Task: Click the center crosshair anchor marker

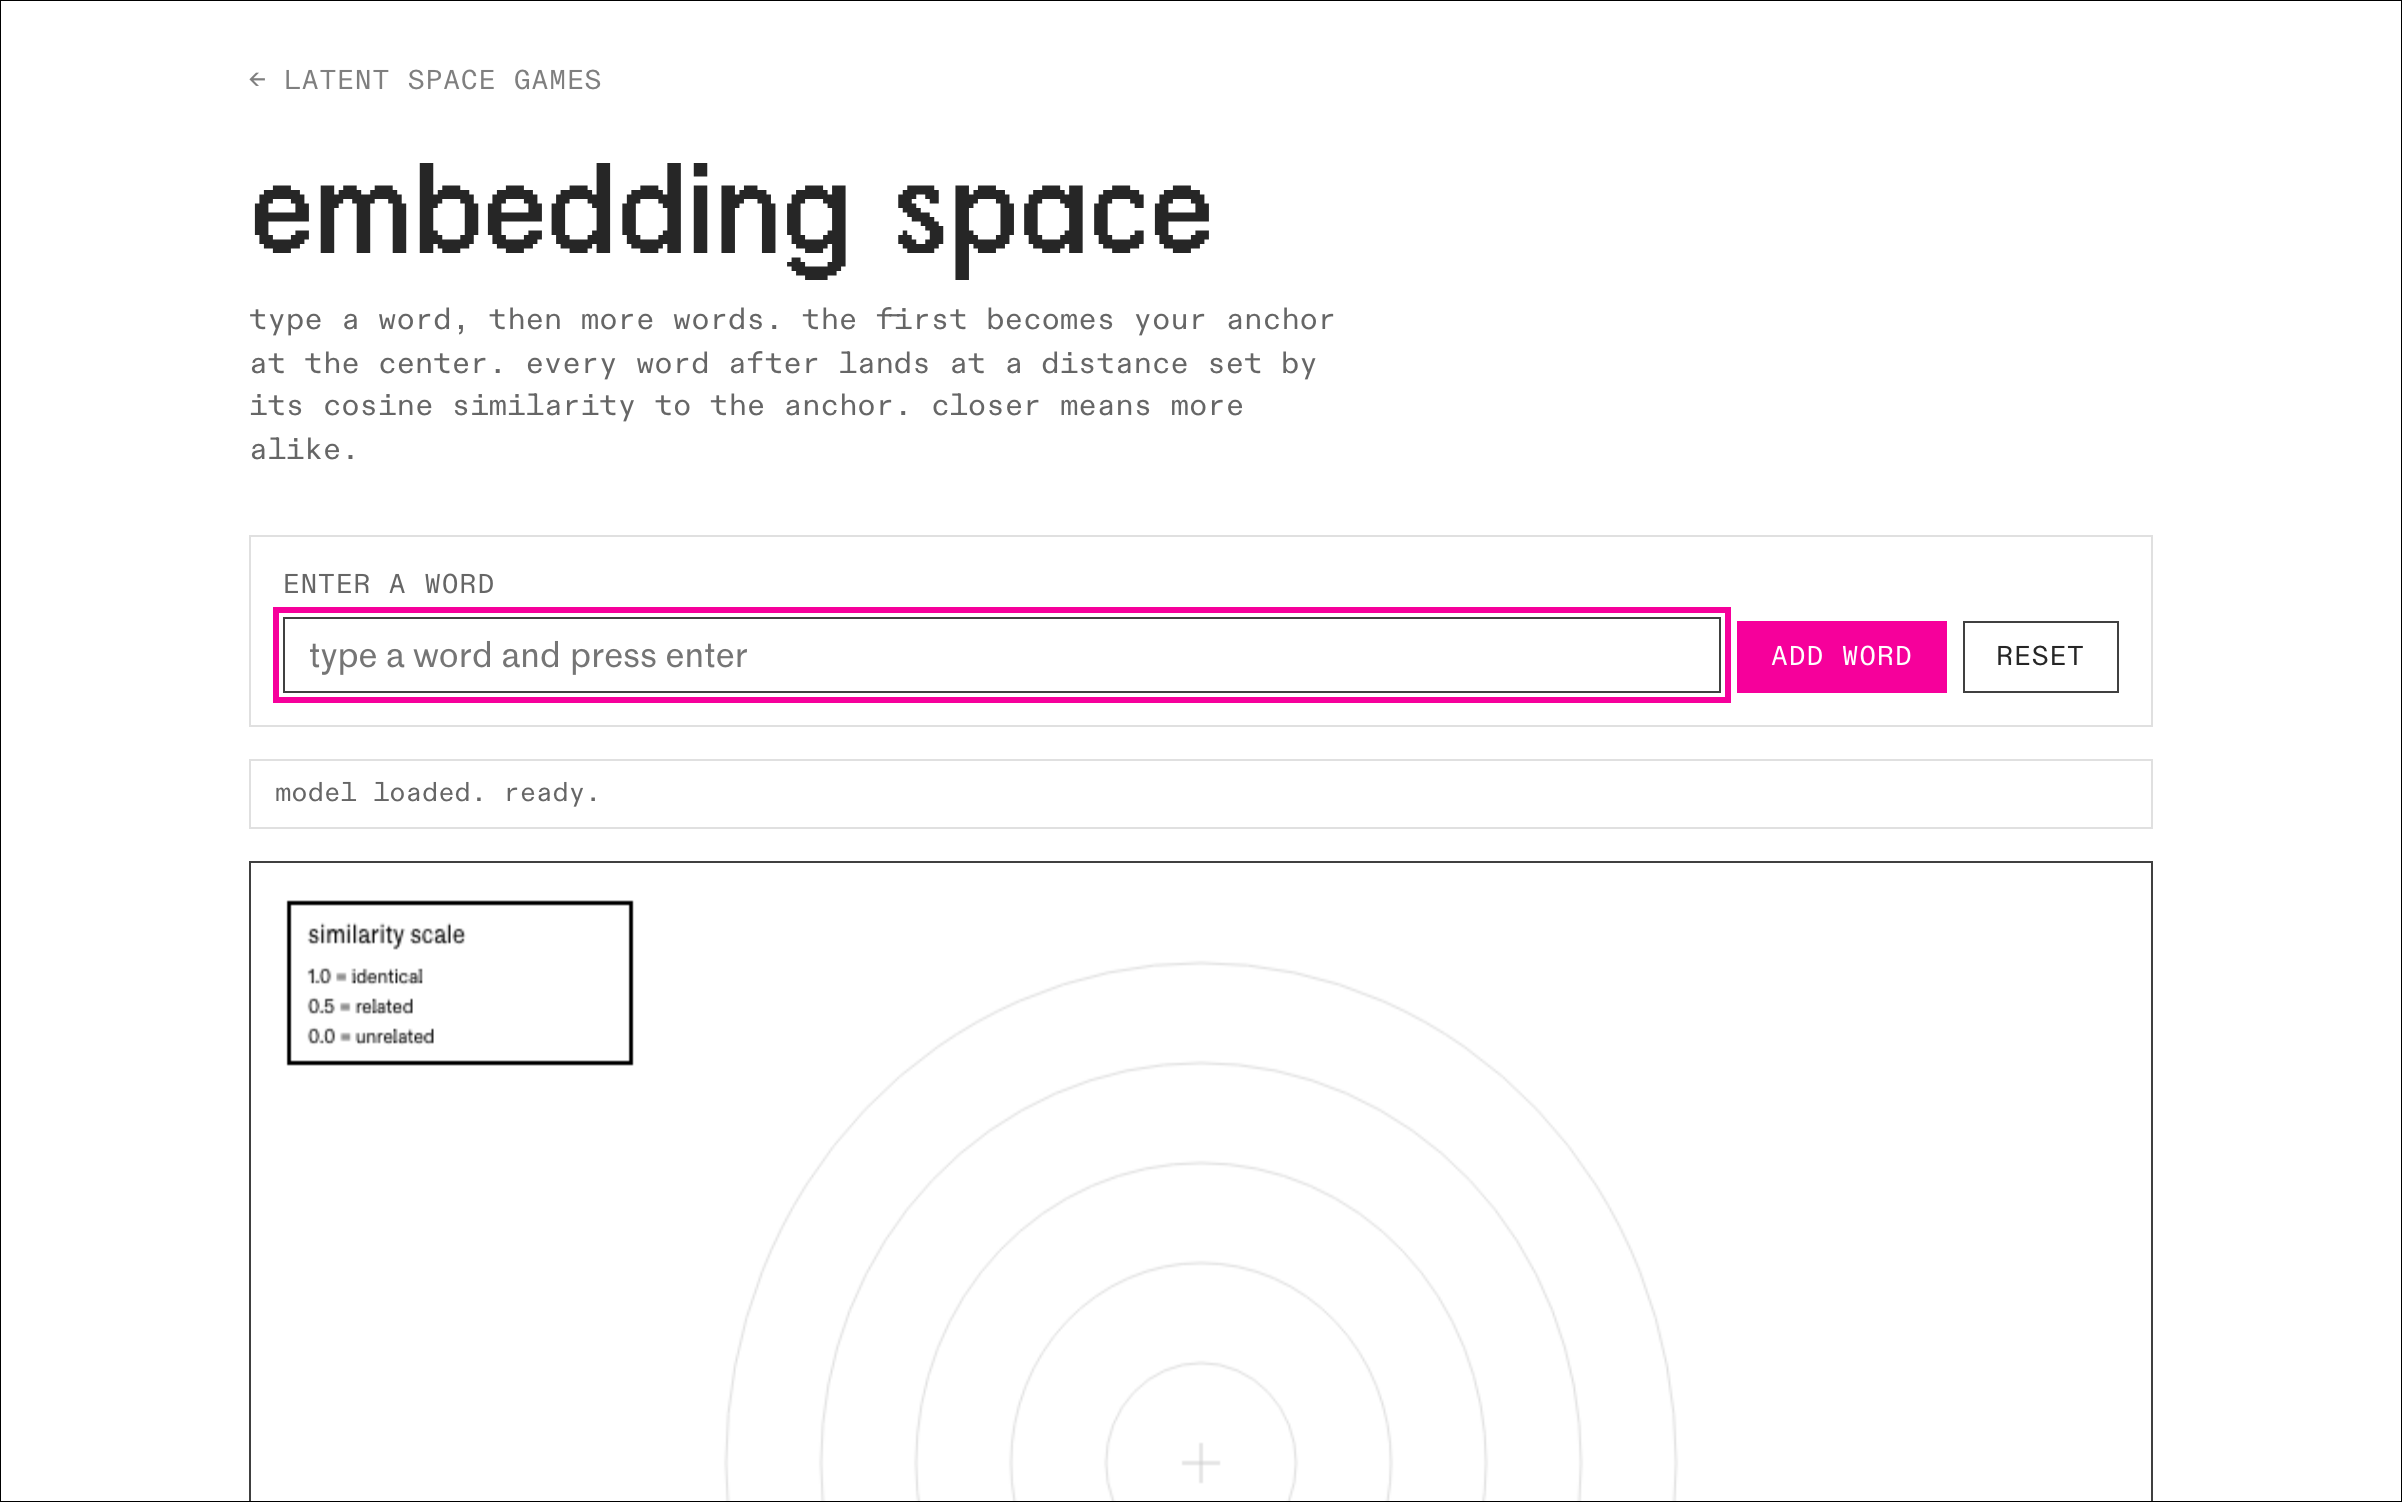Action: point(1200,1462)
